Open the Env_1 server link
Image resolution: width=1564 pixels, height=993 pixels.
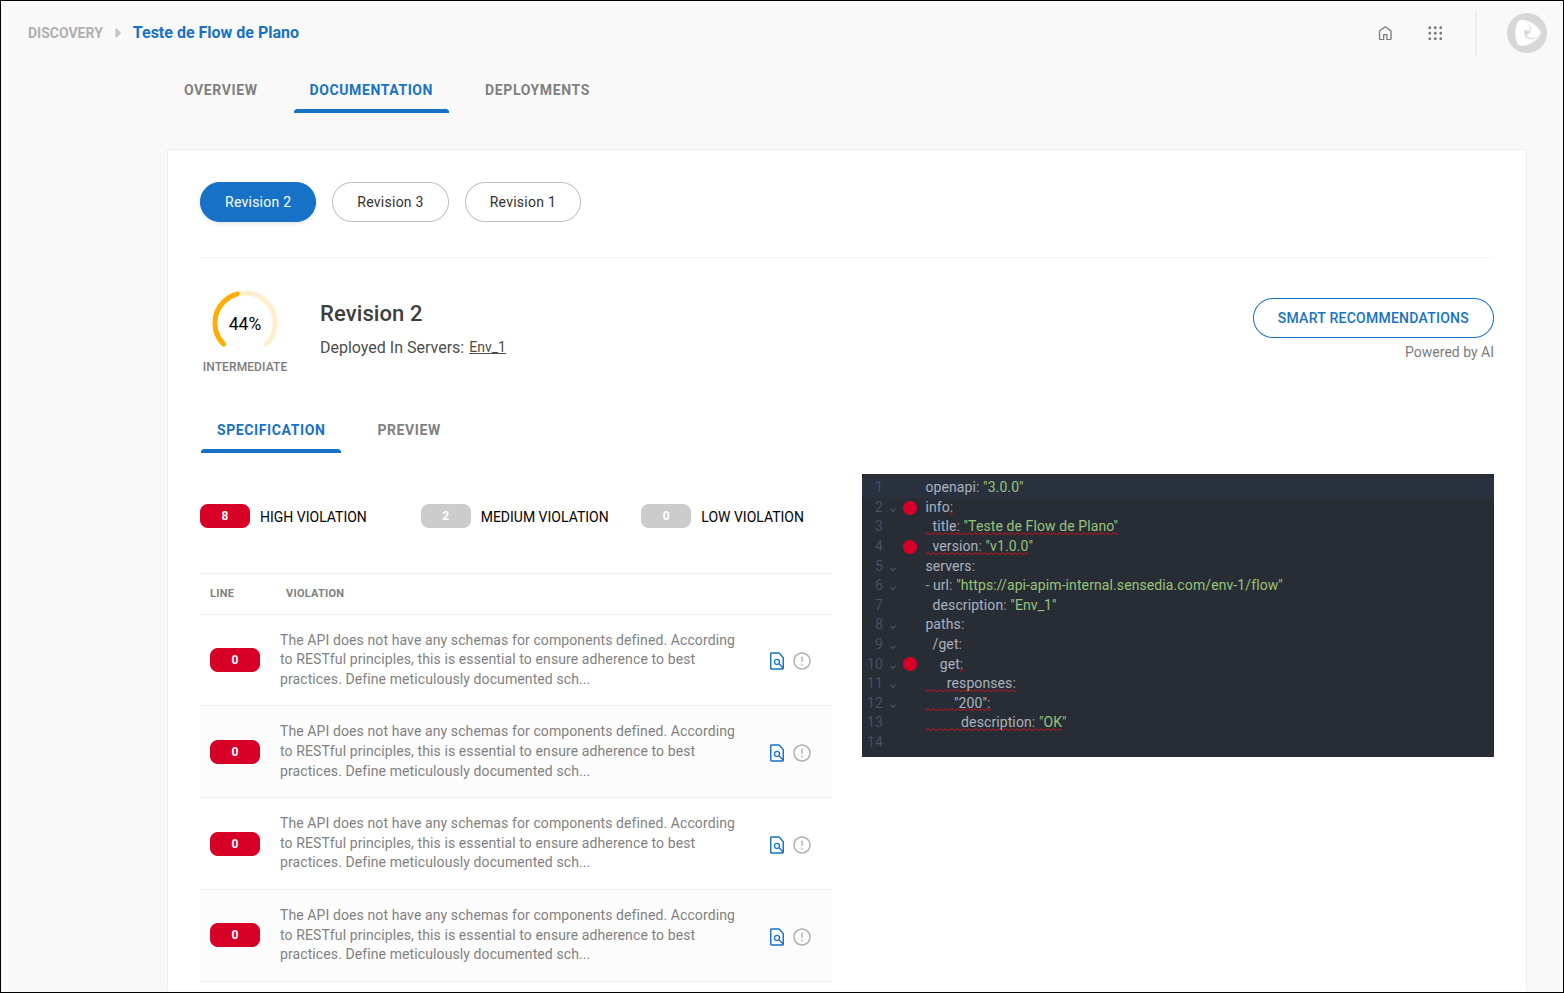pos(487,347)
